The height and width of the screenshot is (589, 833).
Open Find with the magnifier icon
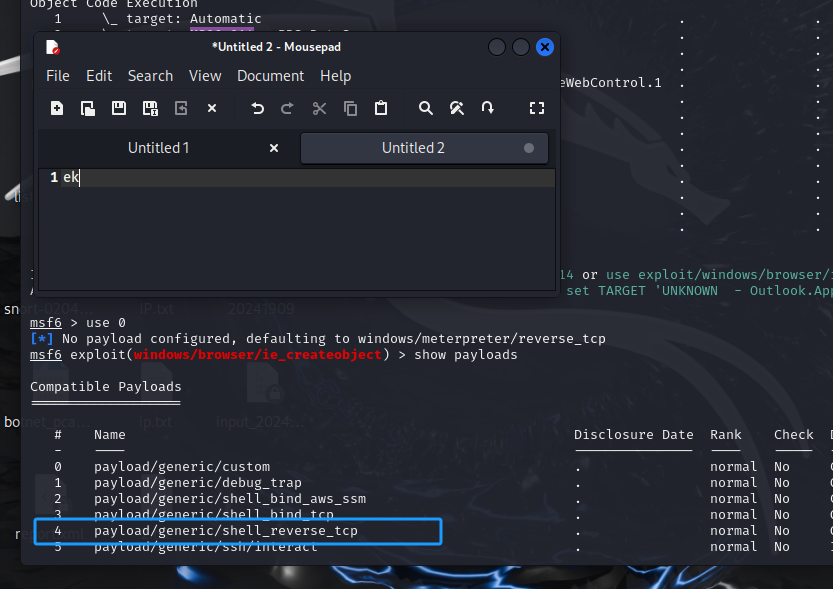(x=426, y=108)
